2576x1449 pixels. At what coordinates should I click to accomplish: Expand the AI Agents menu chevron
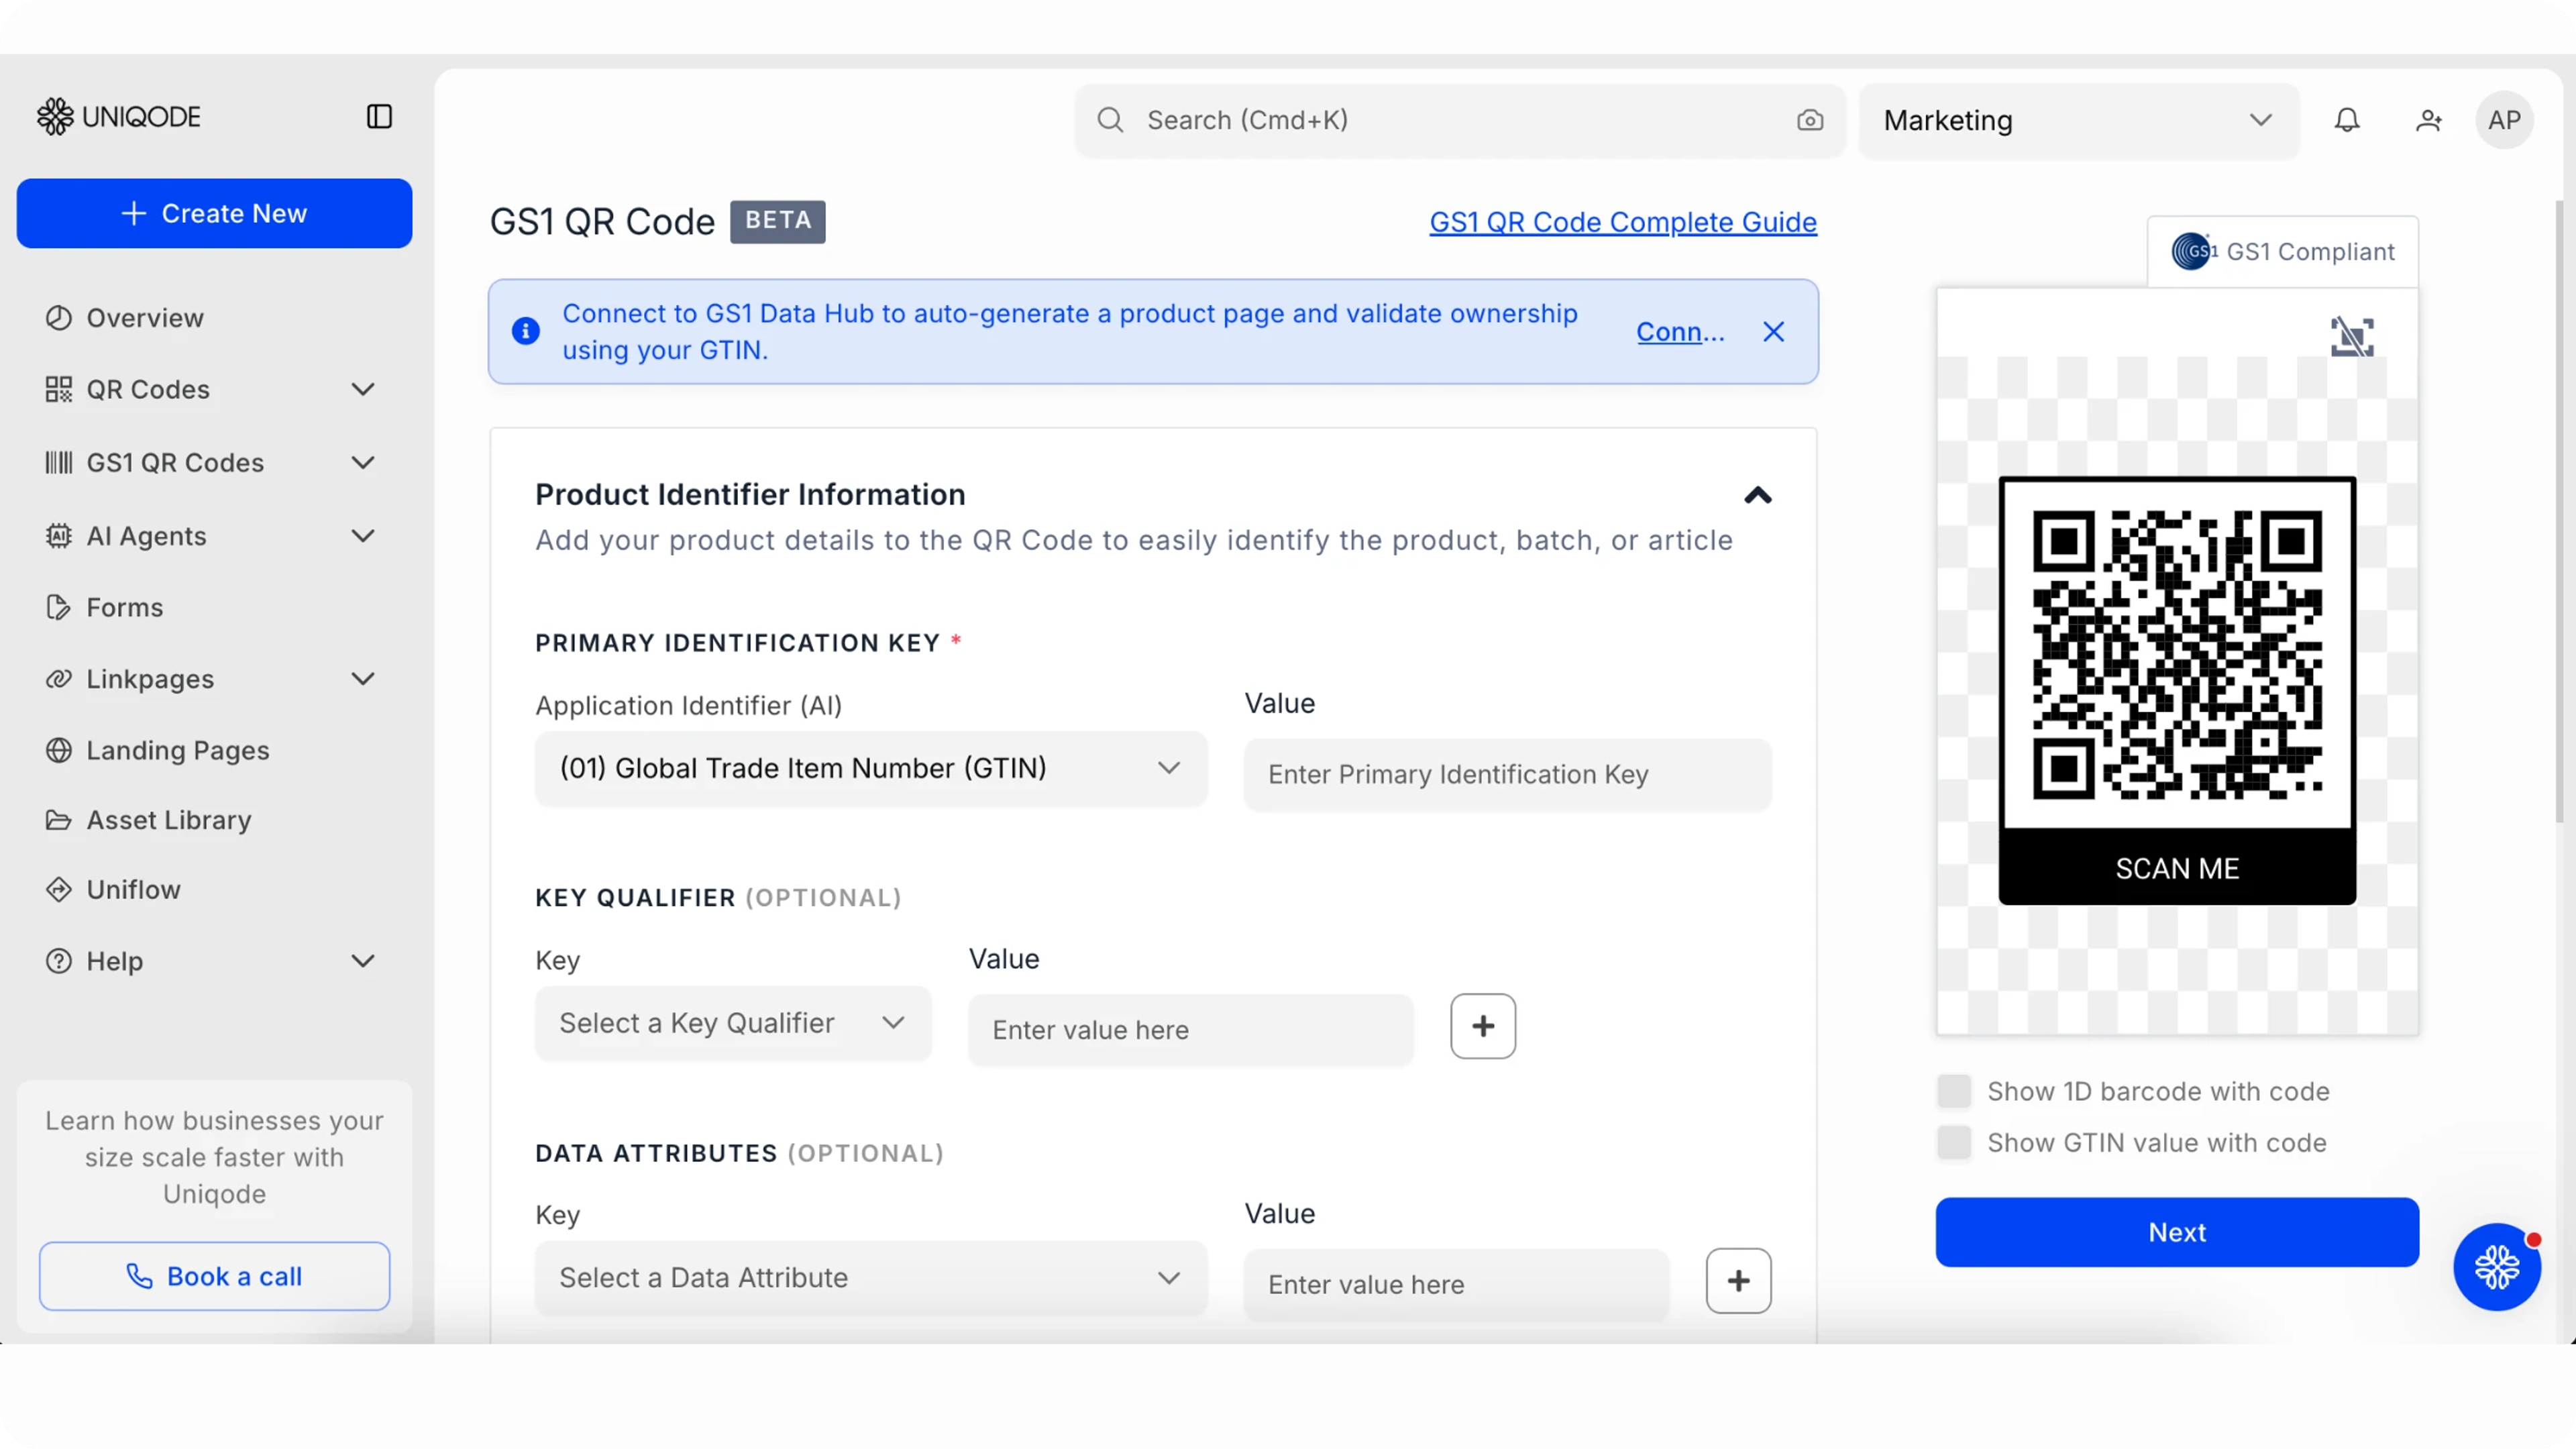[363, 536]
